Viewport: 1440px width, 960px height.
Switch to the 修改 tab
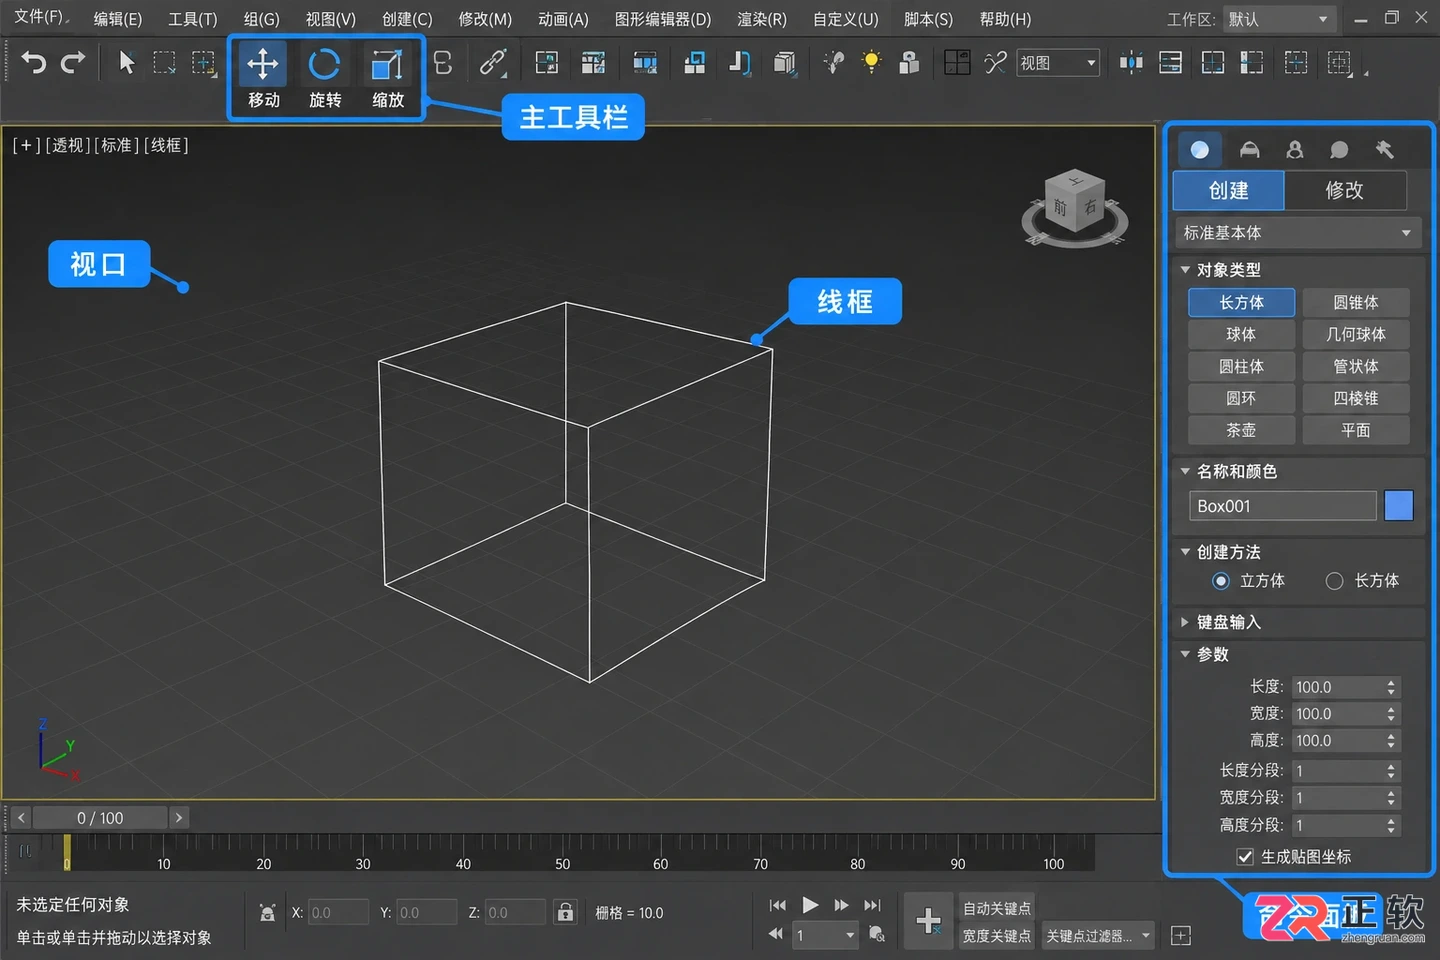[x=1344, y=190]
